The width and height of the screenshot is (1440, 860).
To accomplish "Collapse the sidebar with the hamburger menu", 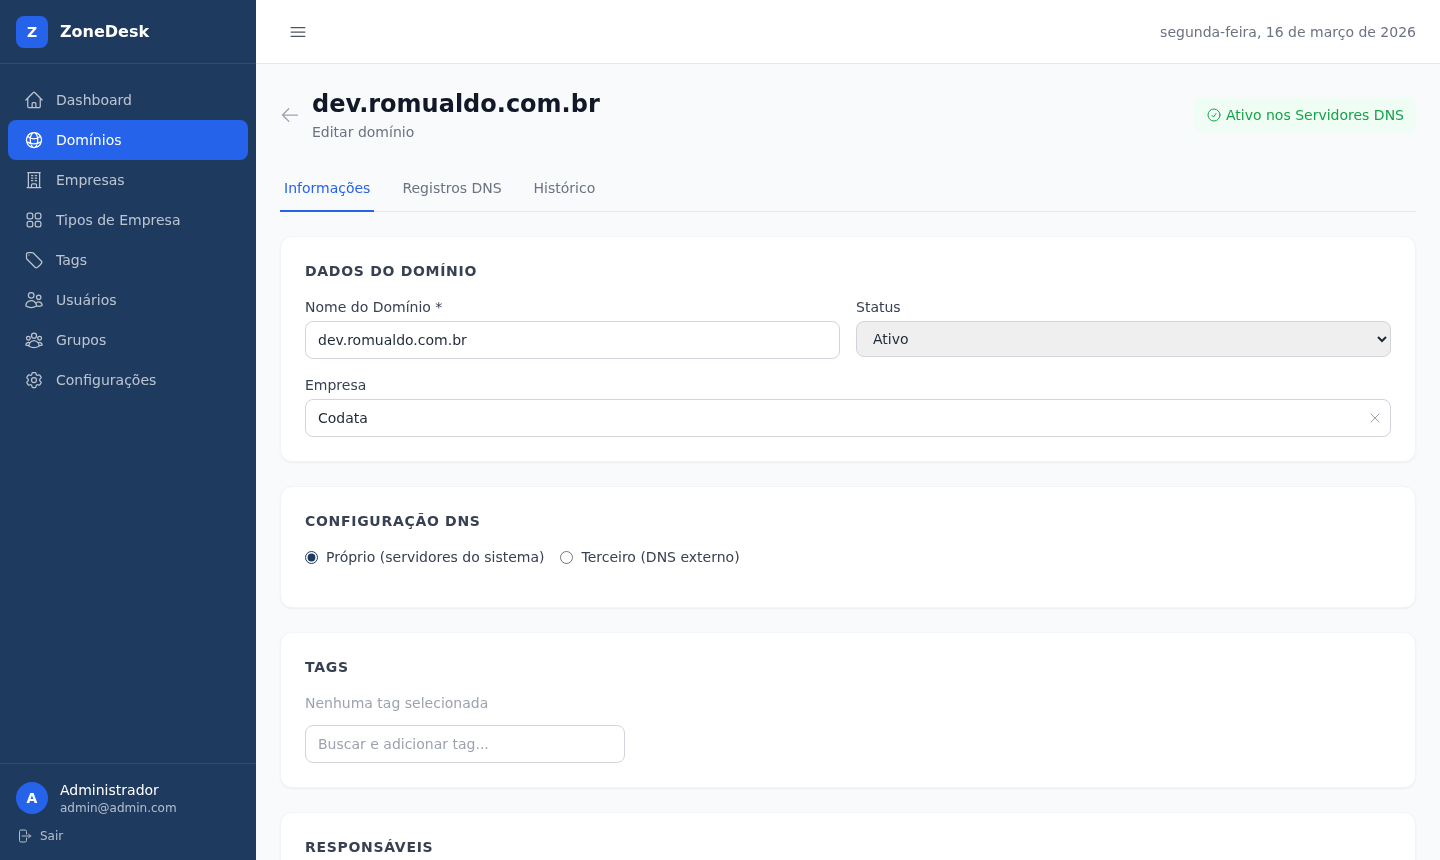I will tap(297, 32).
